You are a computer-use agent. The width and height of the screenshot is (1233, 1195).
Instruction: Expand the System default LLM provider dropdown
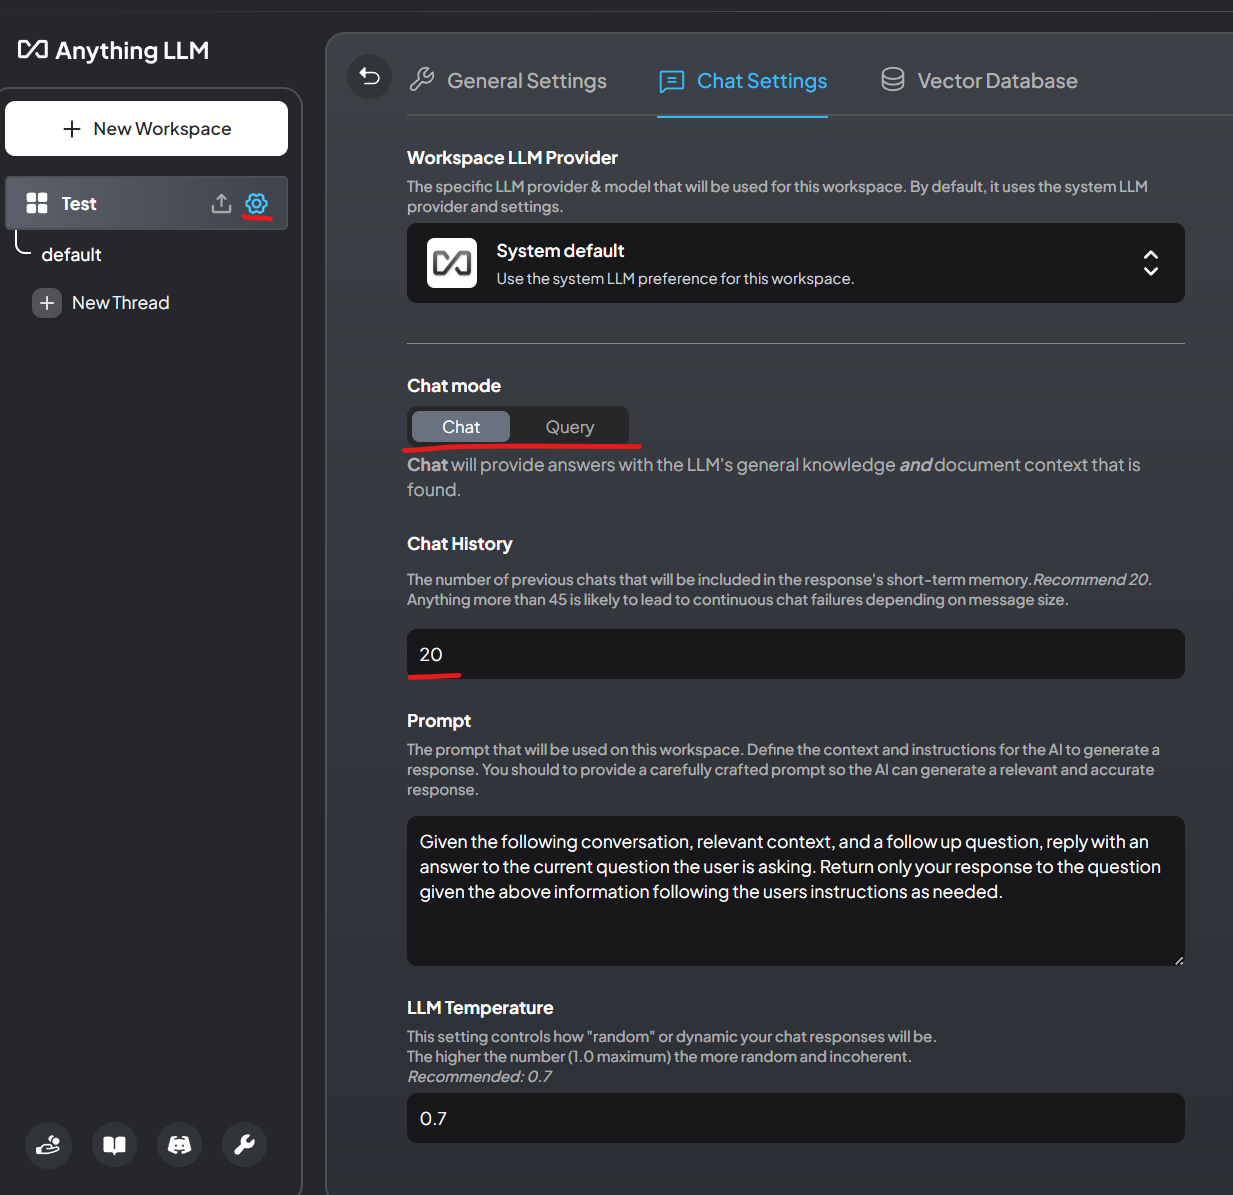[x=795, y=263]
